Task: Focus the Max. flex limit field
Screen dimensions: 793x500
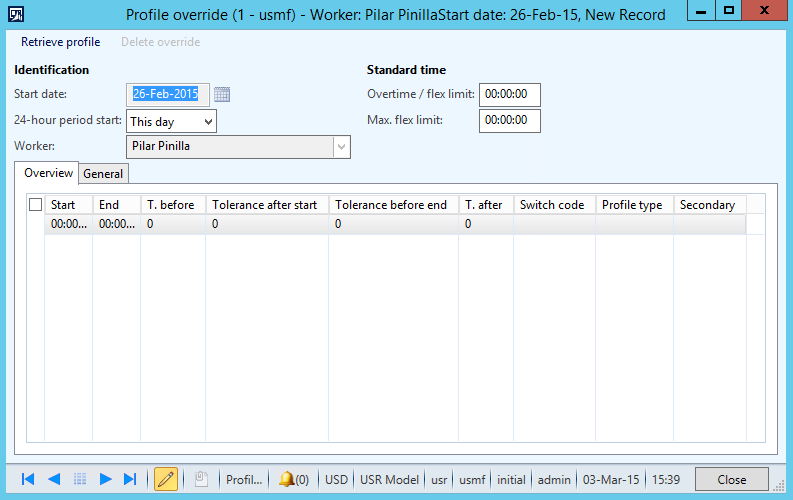Action: 509,121
